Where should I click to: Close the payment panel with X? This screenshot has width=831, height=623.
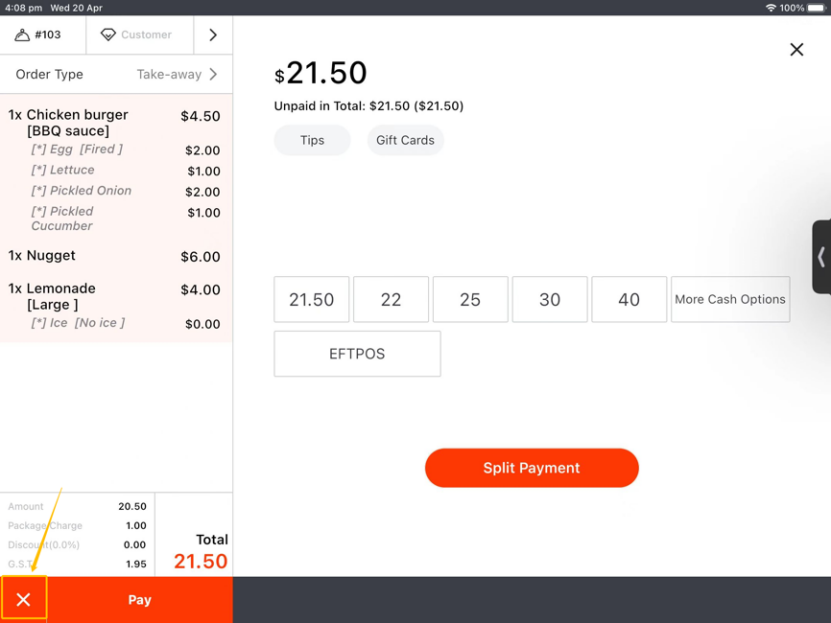(x=796, y=49)
